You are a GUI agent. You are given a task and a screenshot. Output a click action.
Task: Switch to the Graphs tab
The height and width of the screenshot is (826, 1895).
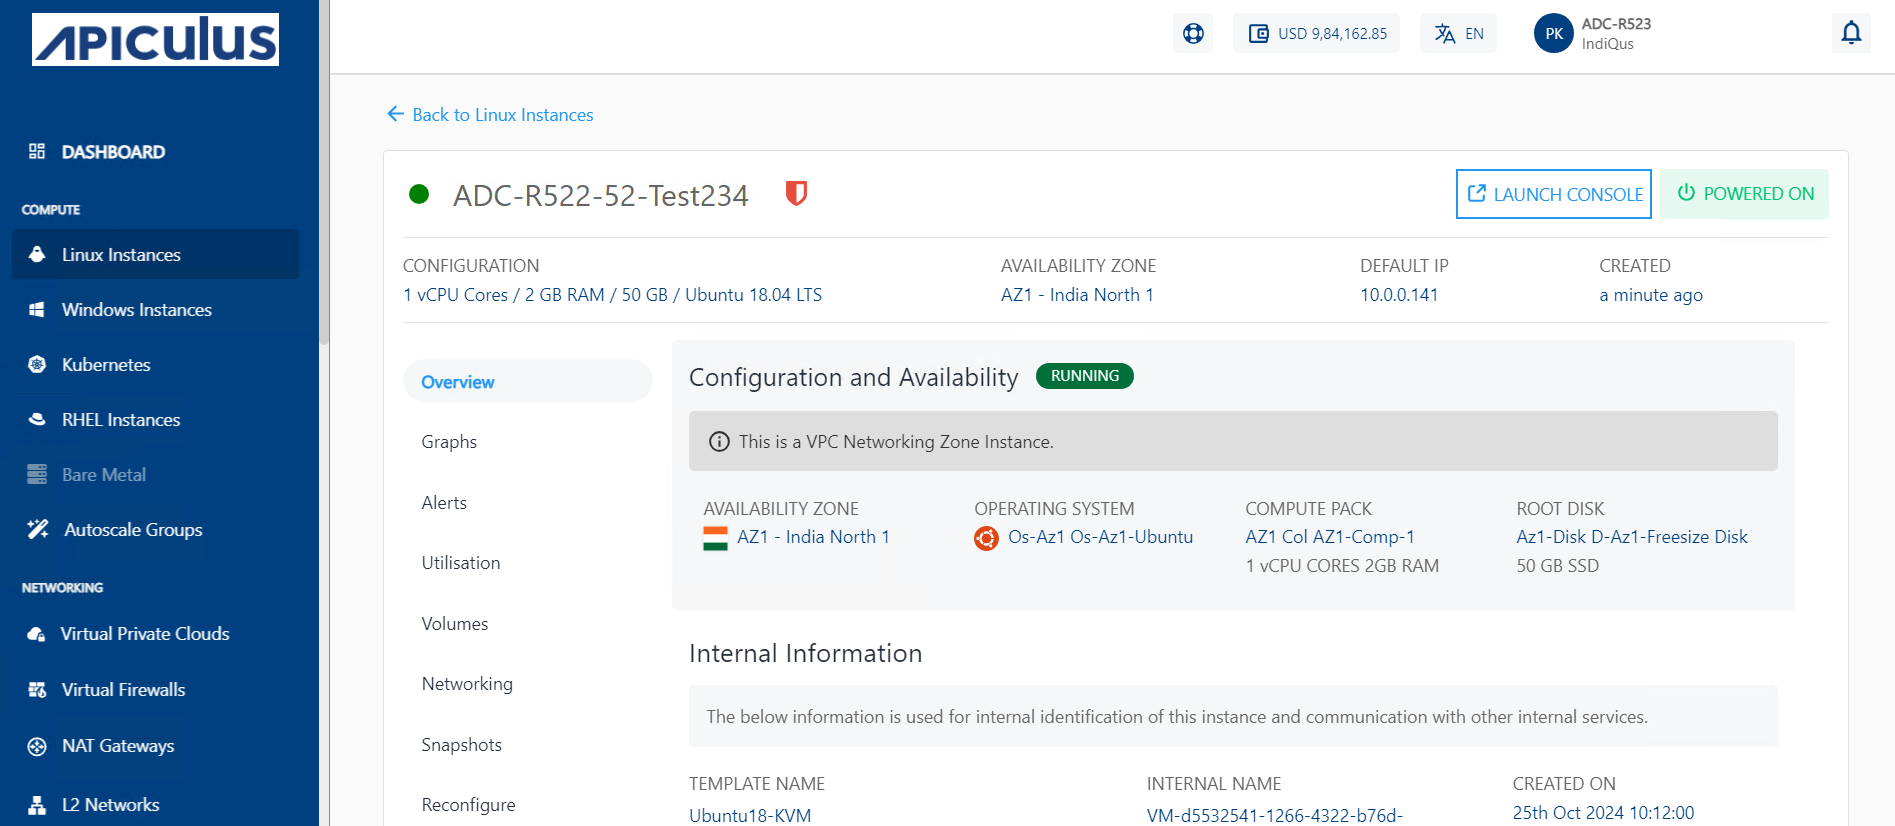point(449,442)
